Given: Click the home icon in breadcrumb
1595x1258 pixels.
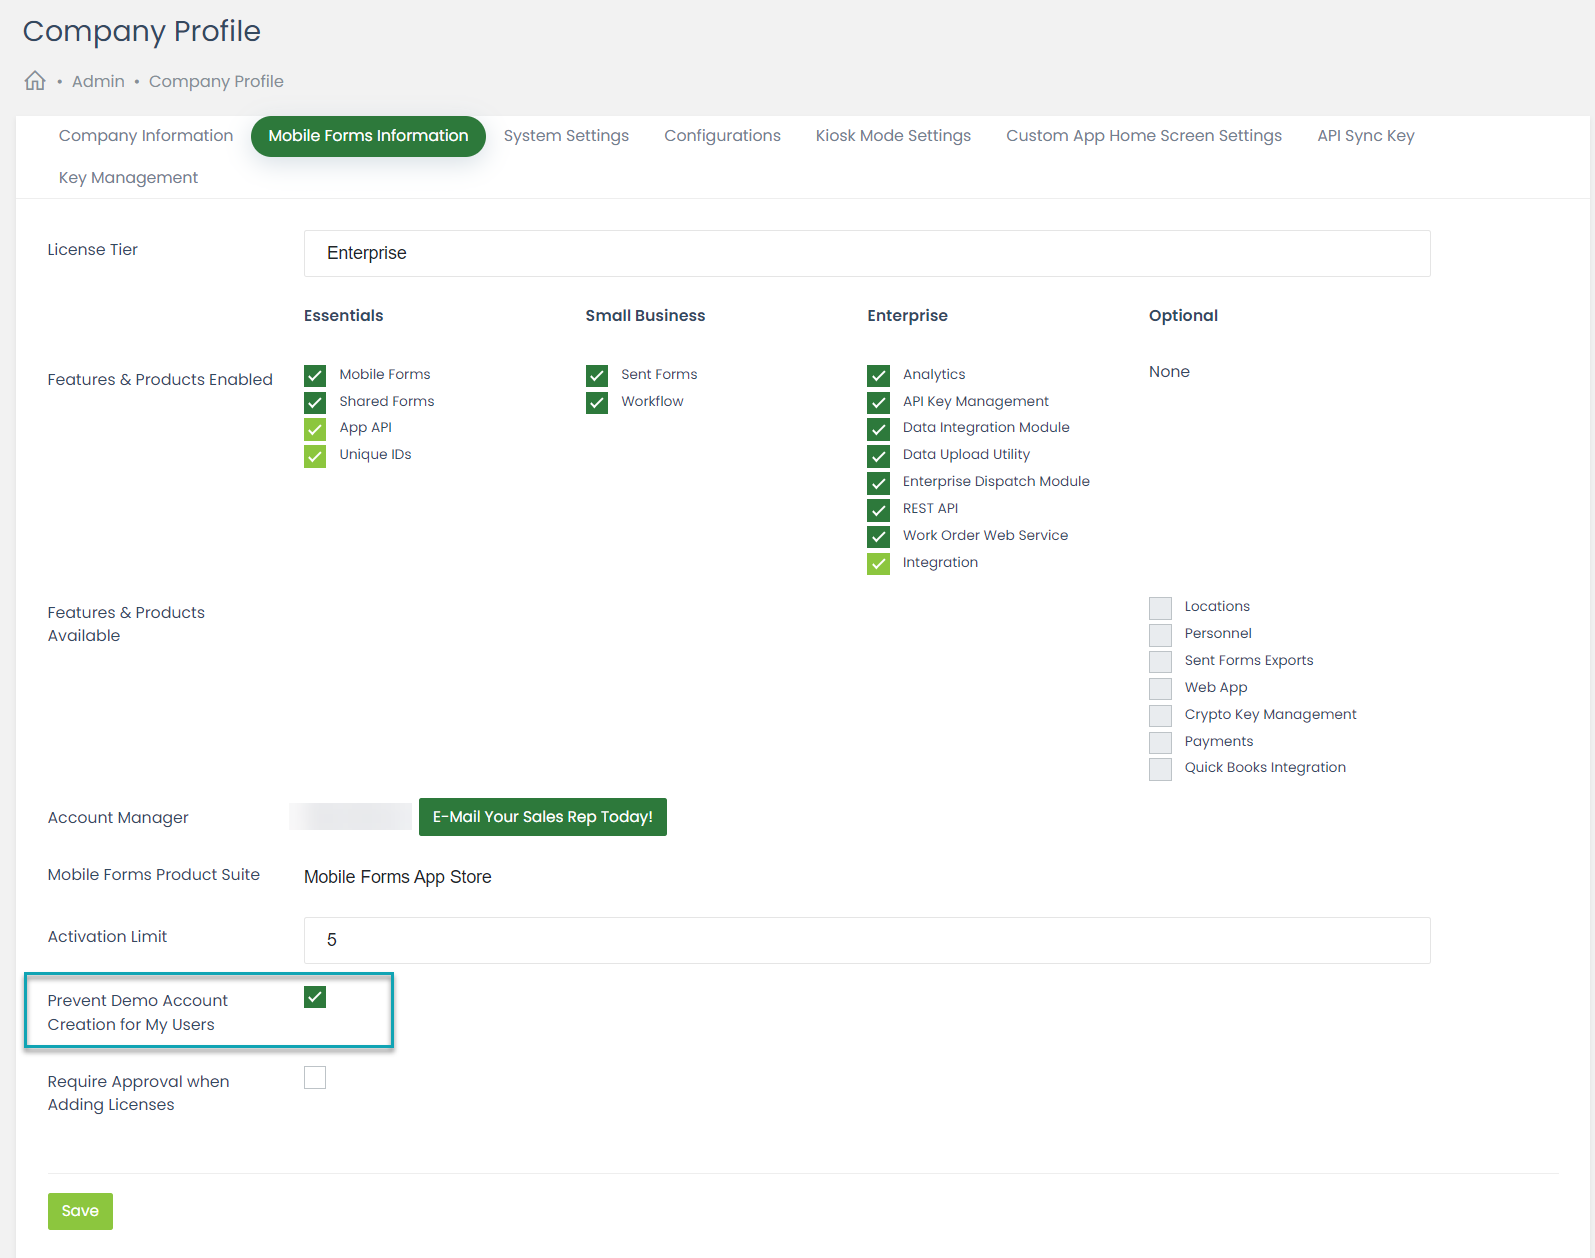Looking at the screenshot, I should pyautogui.click(x=35, y=81).
